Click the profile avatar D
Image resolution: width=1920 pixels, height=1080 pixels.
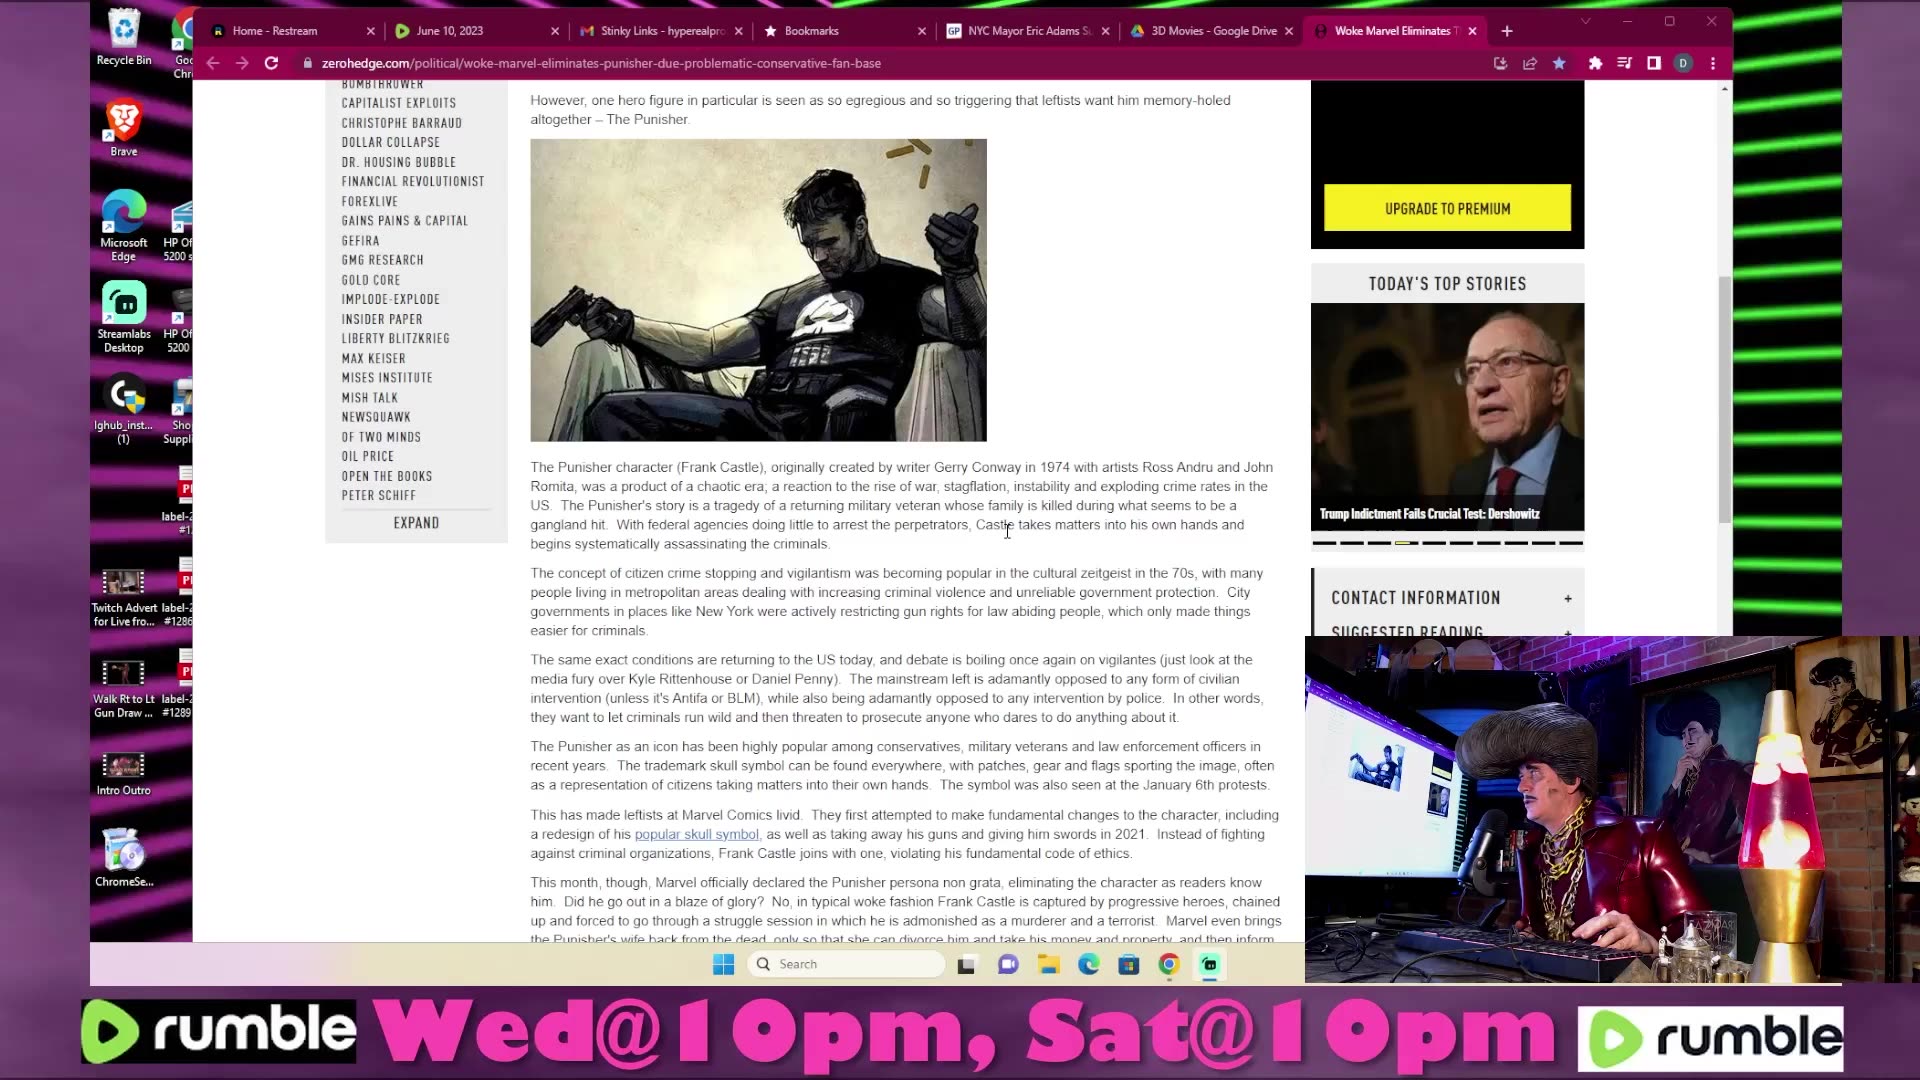1683,63
